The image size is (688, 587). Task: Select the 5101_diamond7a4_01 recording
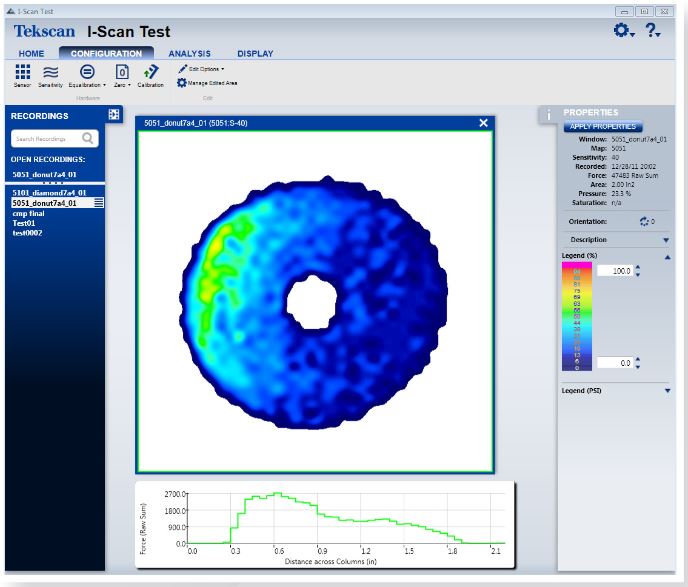pos(49,192)
